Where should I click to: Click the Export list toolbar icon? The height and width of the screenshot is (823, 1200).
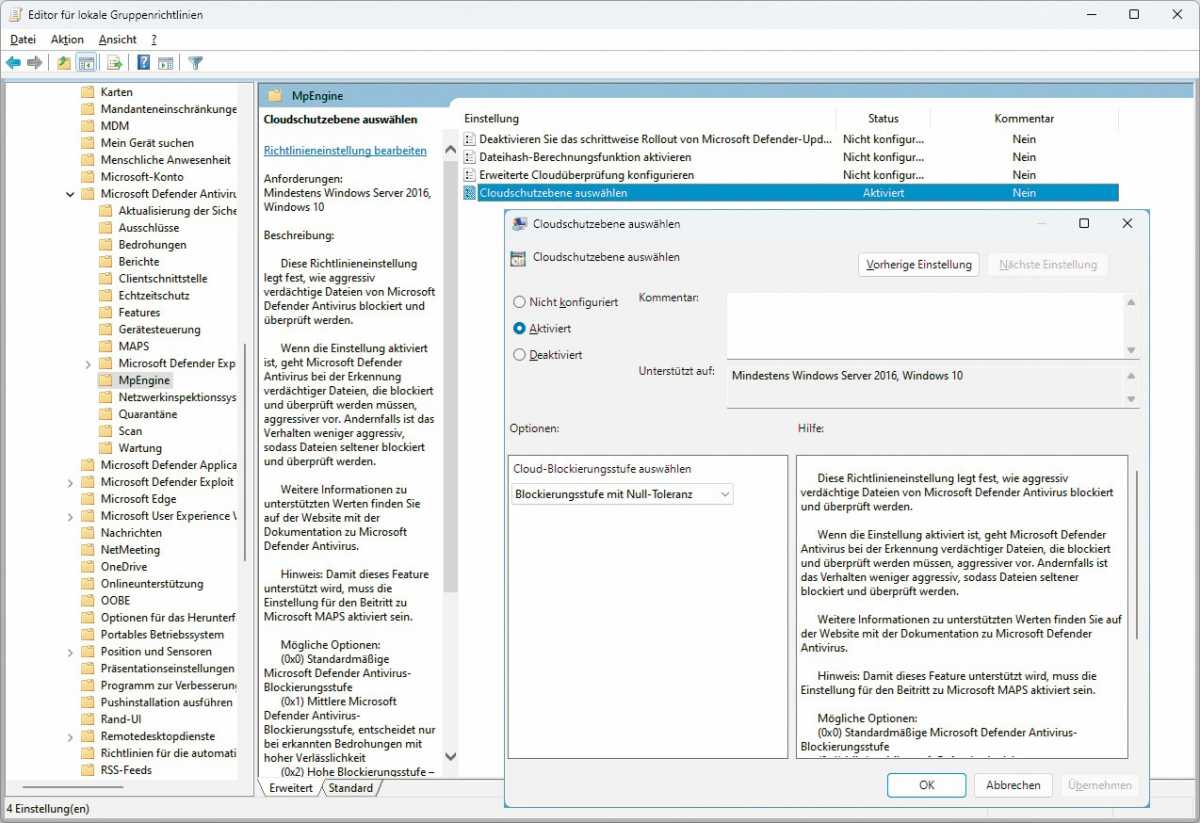coord(114,63)
